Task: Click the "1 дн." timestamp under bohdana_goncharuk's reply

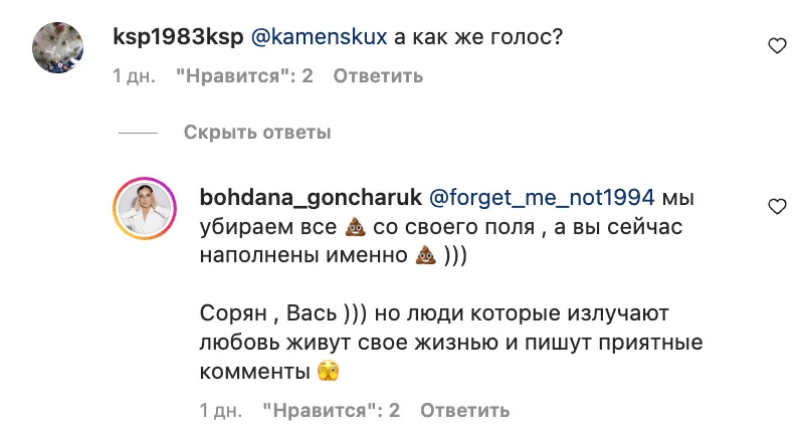Action: [220, 410]
